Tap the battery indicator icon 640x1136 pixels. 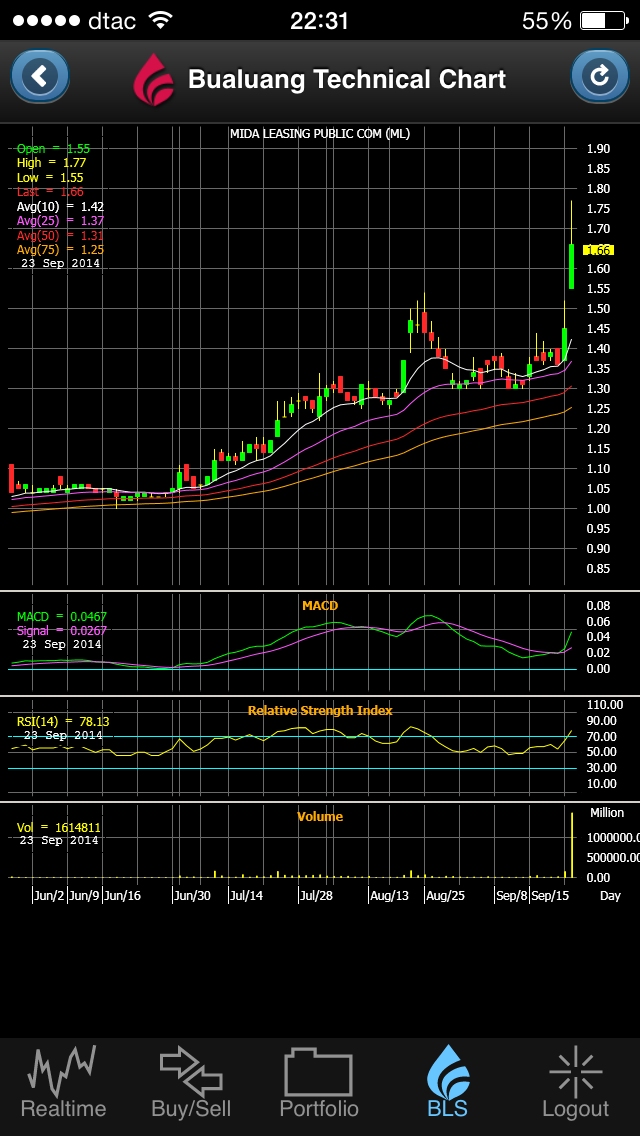pos(604,20)
